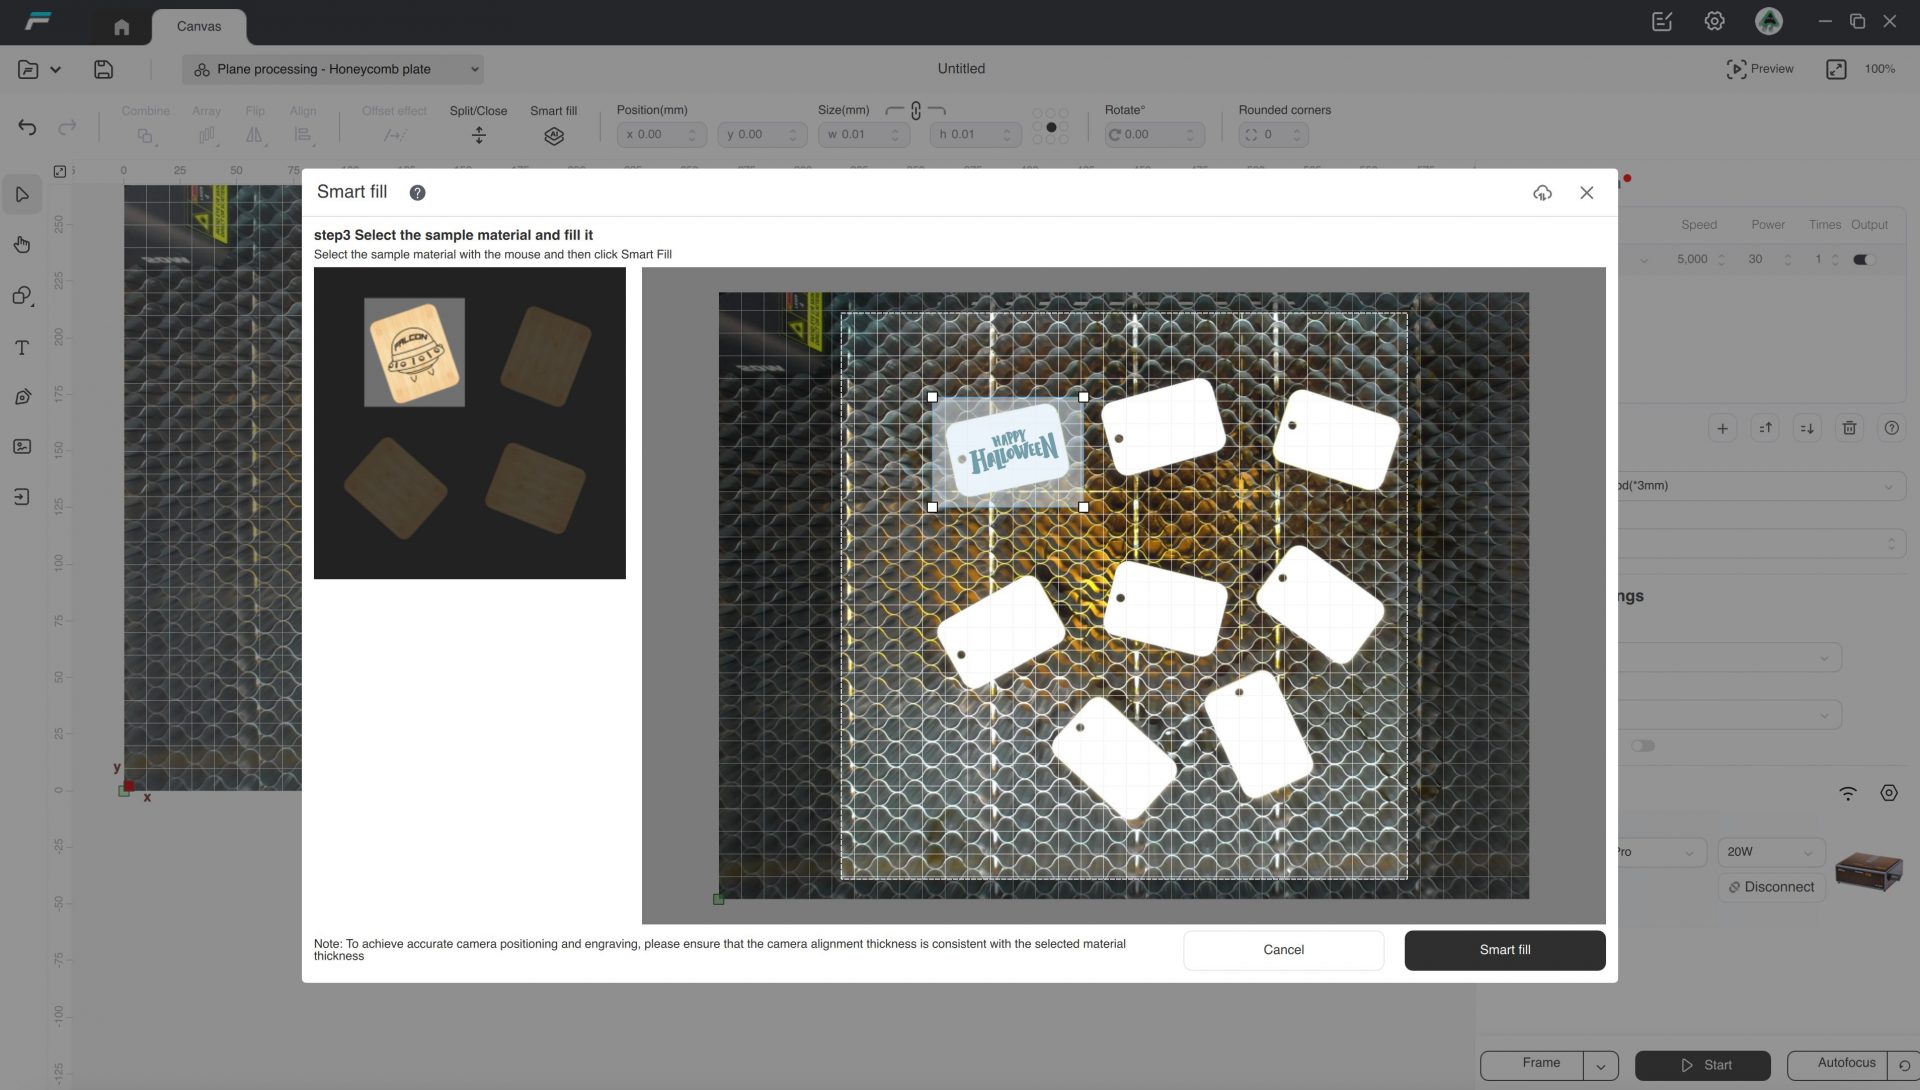Click the Cancel button in dialog

pos(1283,950)
